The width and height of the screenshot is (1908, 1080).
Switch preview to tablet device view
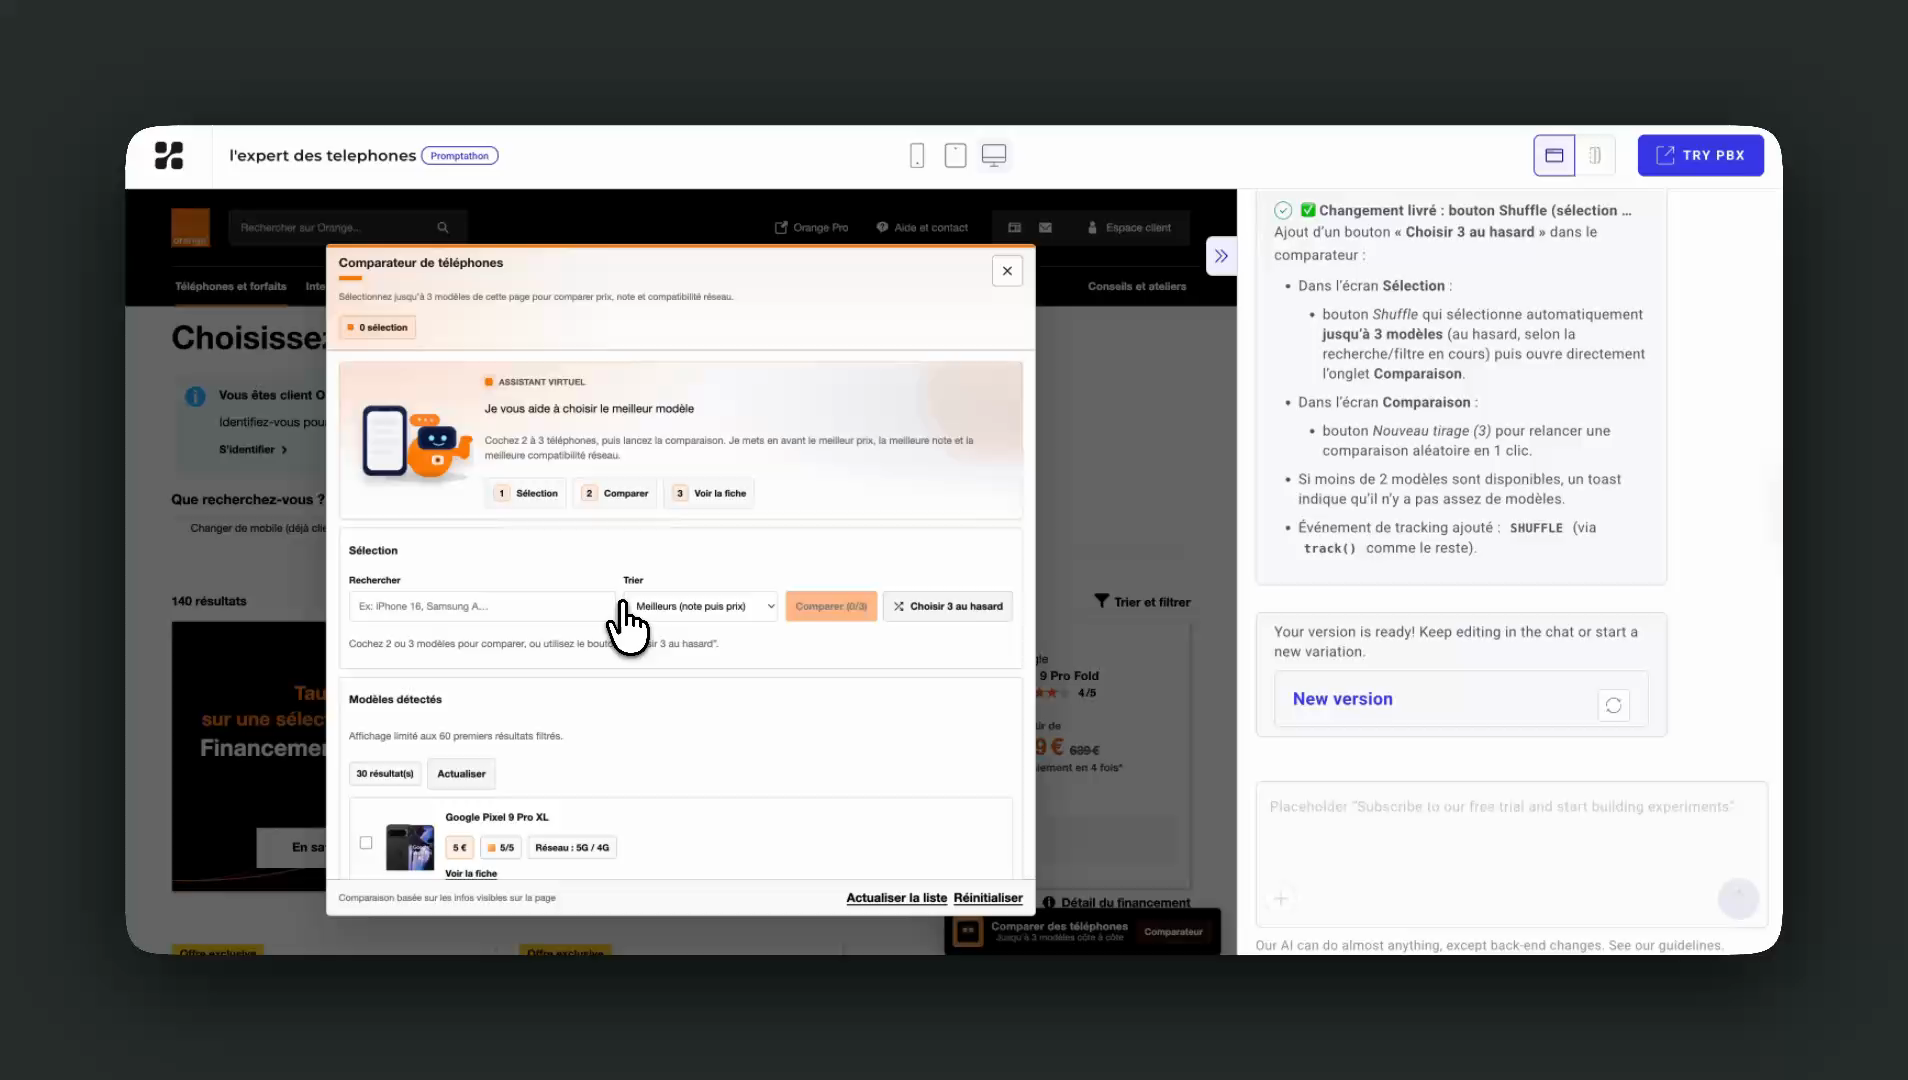point(955,155)
